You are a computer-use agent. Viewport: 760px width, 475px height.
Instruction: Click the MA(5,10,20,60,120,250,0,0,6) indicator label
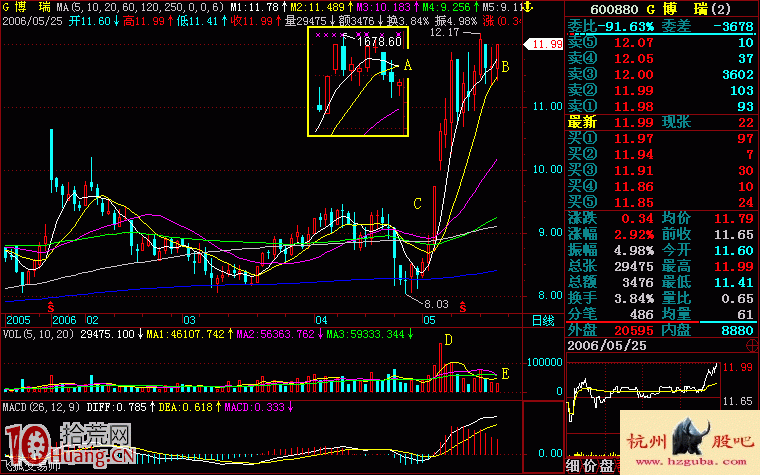[140, 7]
